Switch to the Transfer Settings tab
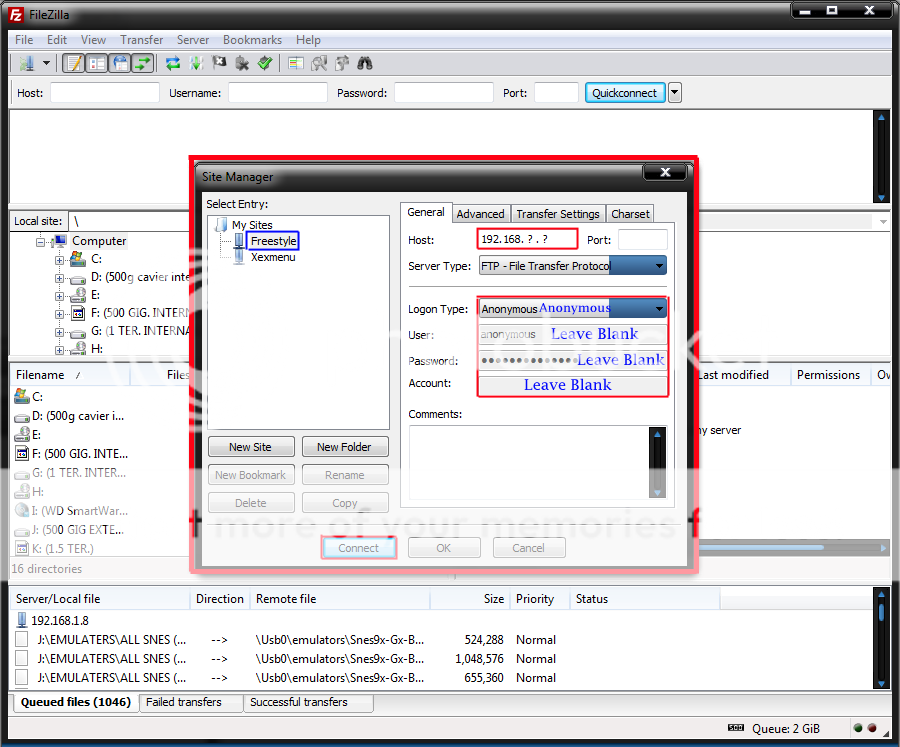The width and height of the screenshot is (900, 747). click(558, 214)
